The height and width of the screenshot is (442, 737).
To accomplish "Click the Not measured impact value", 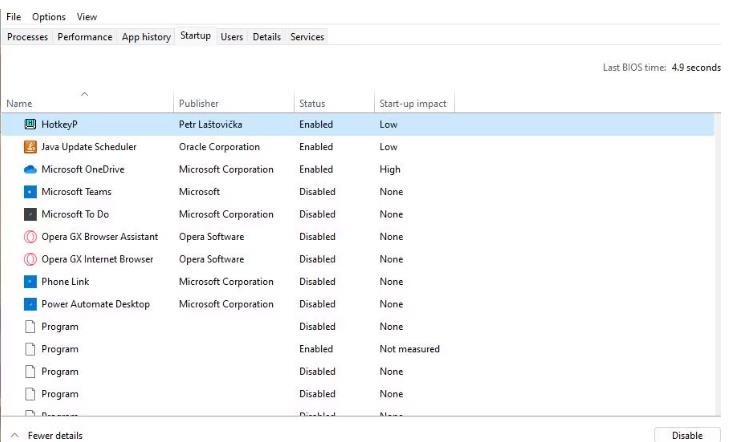I will [409, 349].
